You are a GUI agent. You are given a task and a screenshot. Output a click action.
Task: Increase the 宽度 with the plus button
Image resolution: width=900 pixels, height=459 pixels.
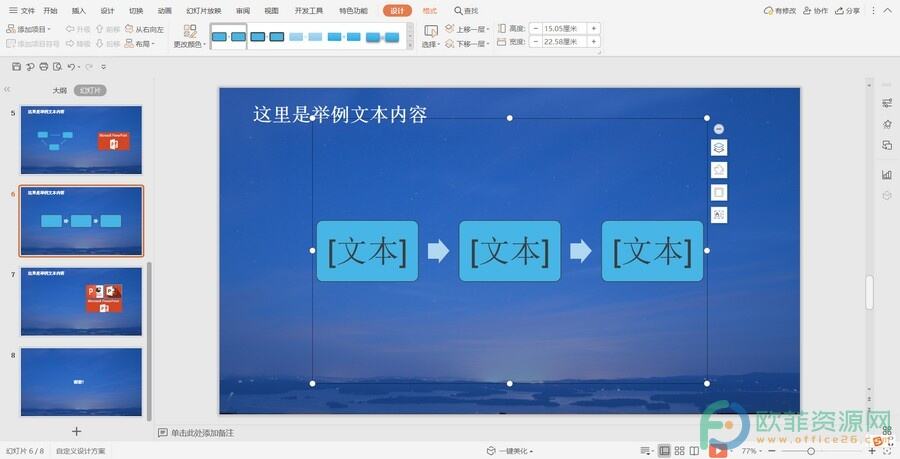(593, 41)
